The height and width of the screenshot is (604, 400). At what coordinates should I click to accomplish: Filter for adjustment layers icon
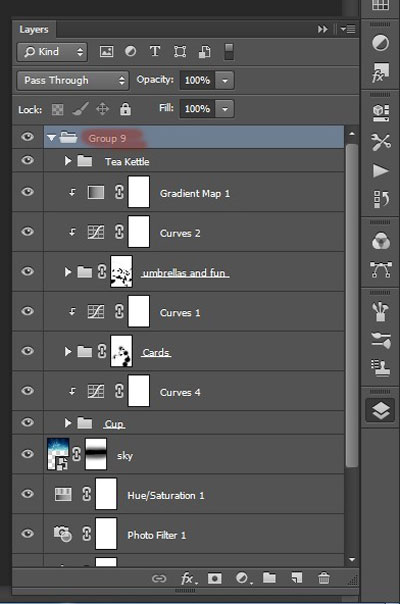131,51
